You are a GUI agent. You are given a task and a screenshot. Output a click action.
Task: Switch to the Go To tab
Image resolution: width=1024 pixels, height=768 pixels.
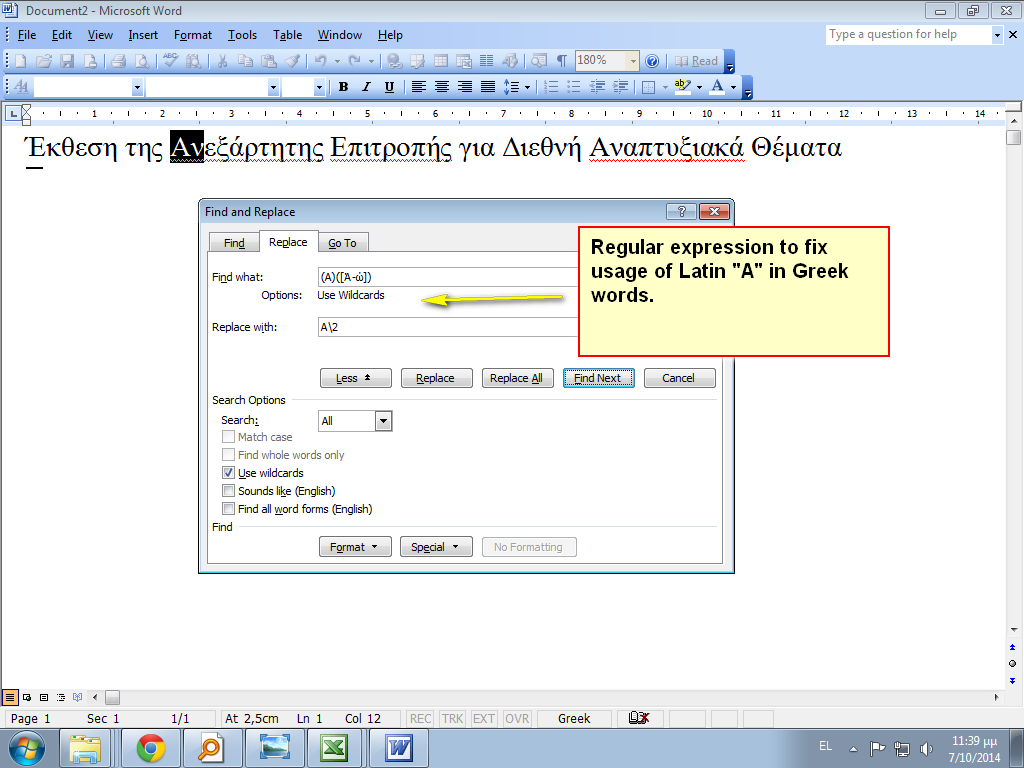pyautogui.click(x=343, y=243)
